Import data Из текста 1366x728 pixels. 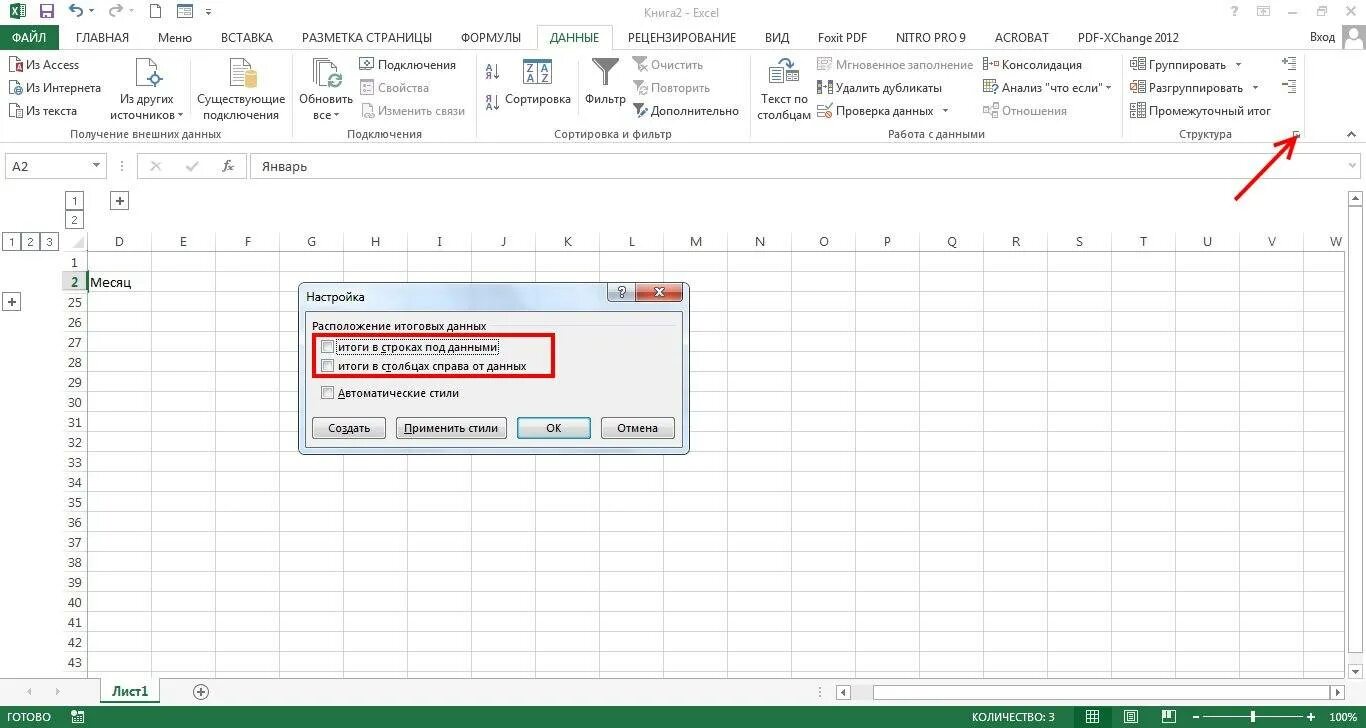pyautogui.click(x=43, y=111)
